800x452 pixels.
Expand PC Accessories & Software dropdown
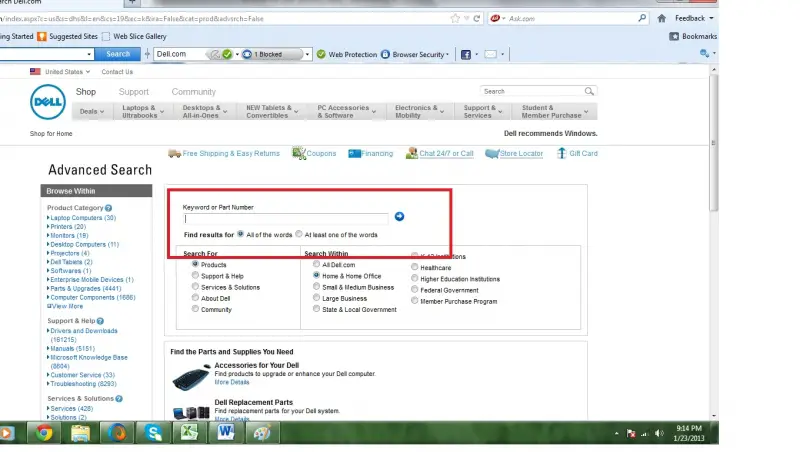click(x=346, y=112)
